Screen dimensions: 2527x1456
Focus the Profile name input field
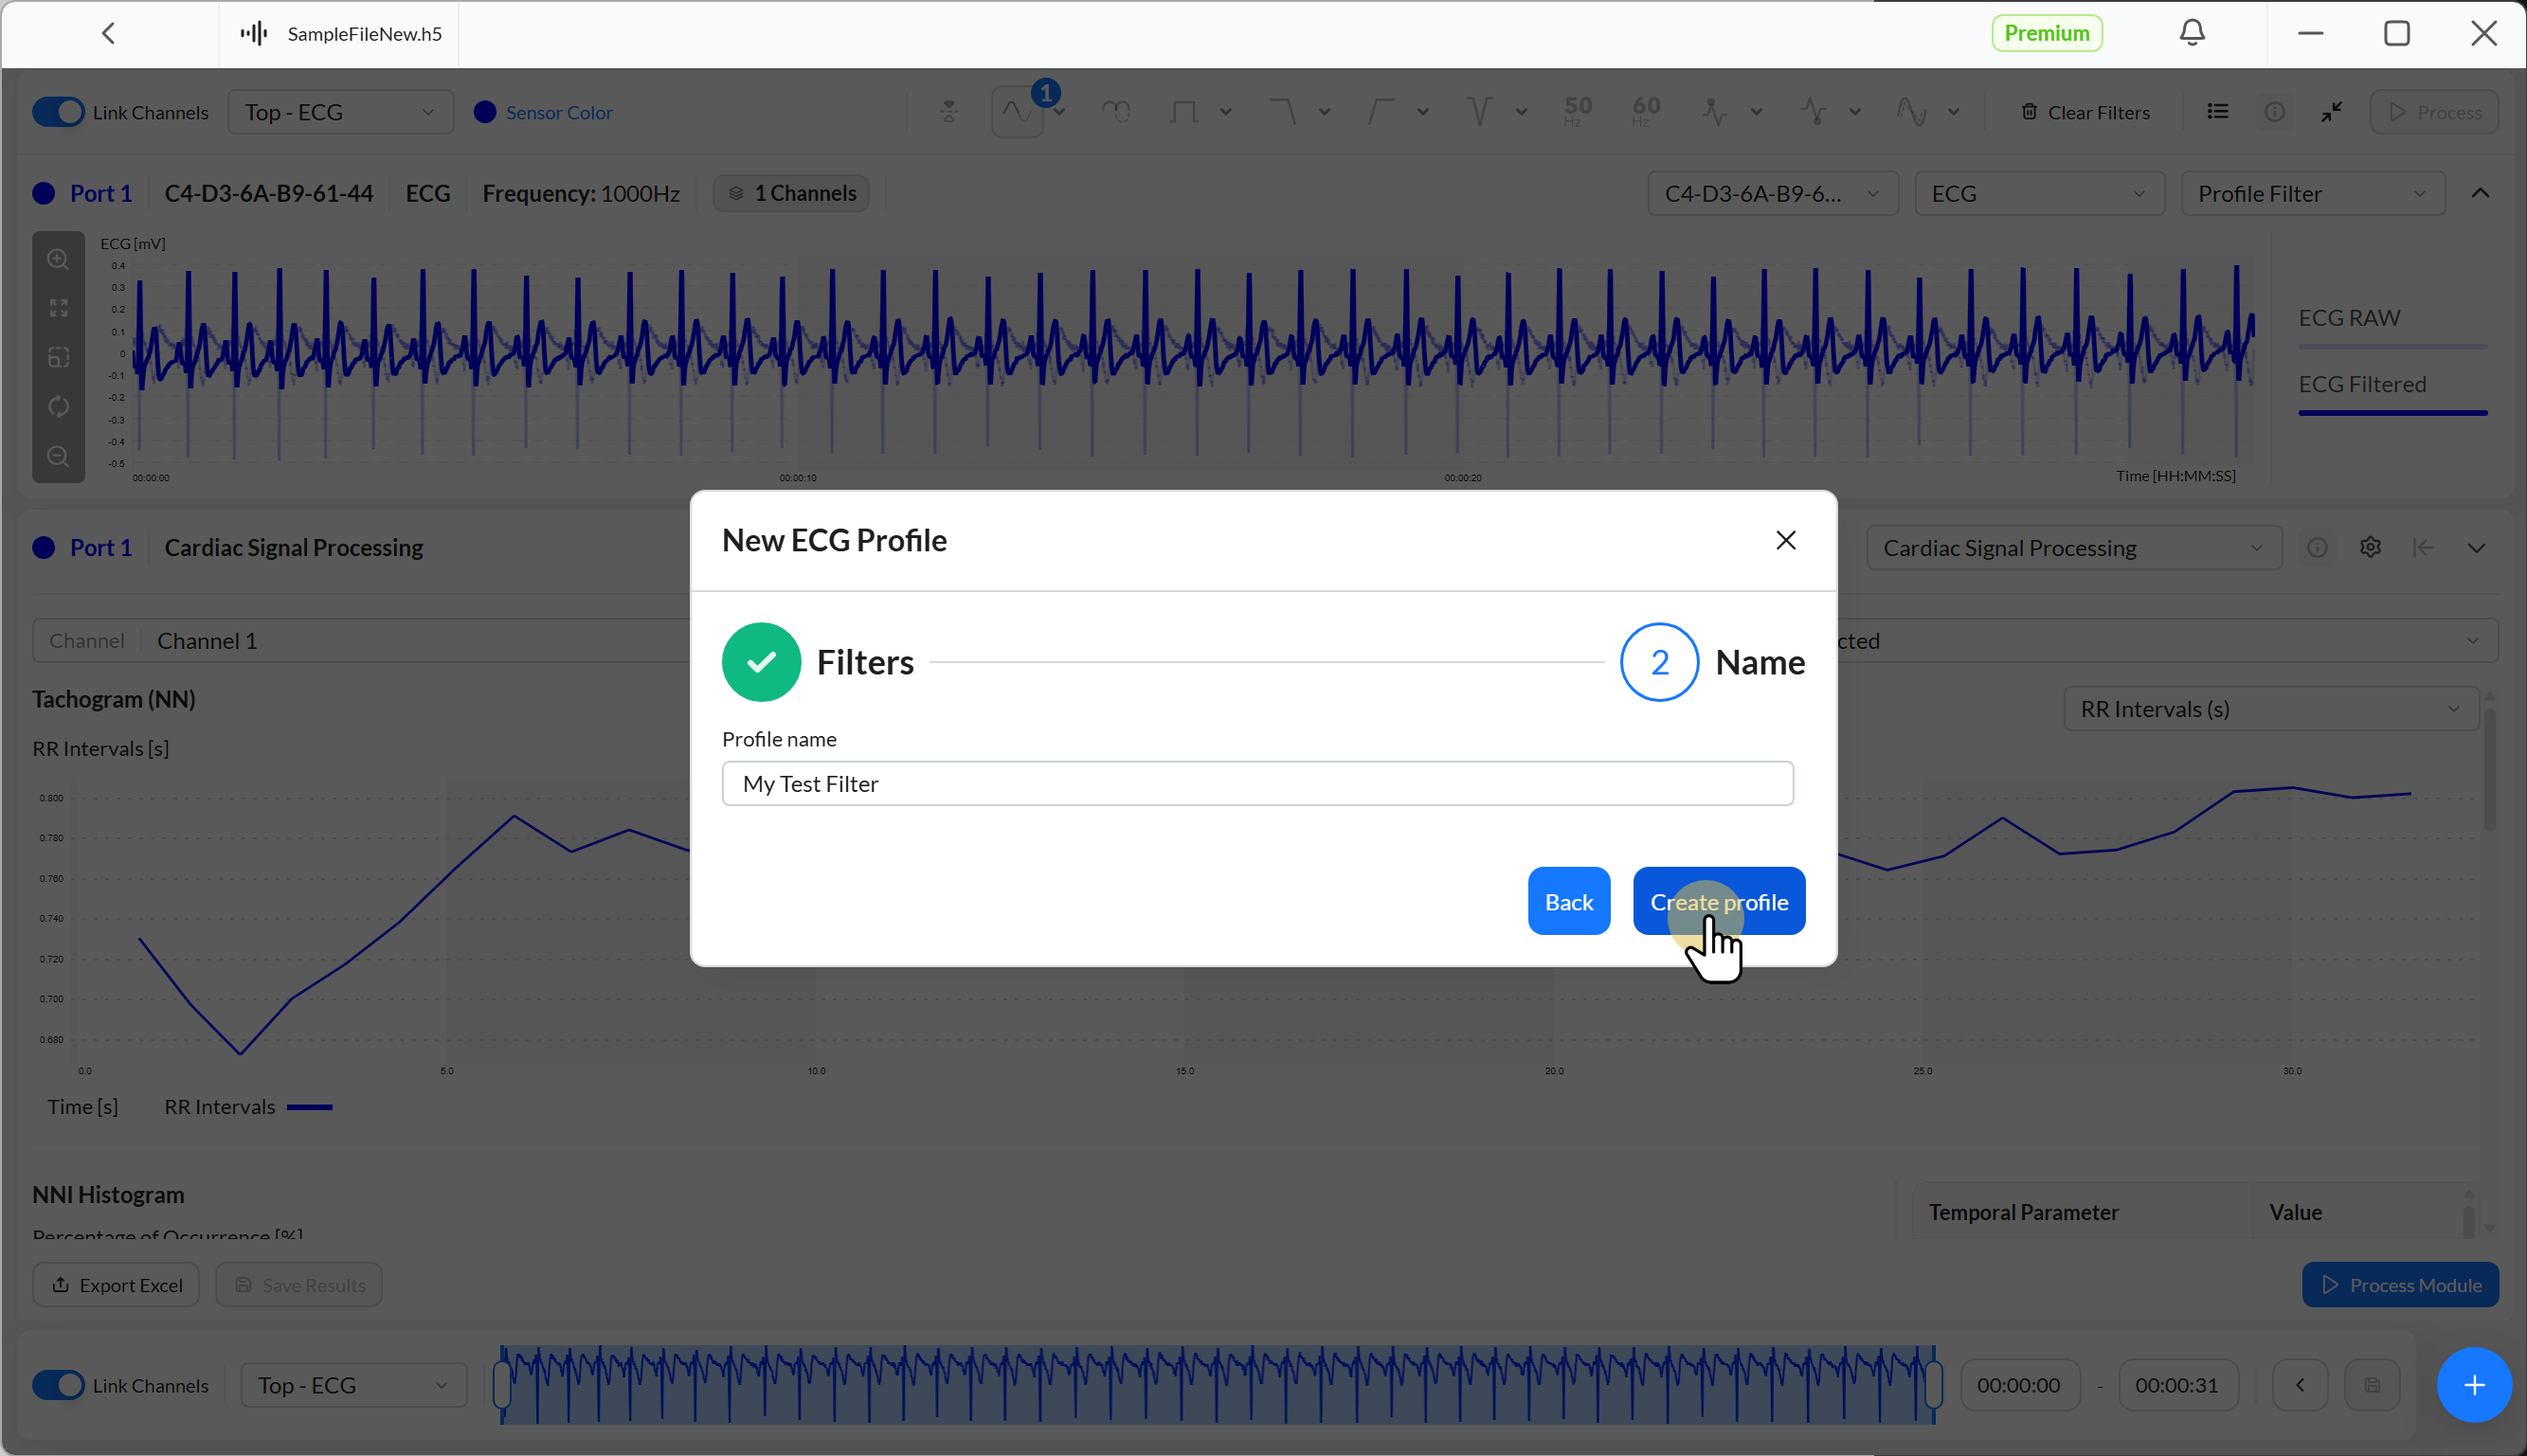(x=1257, y=783)
